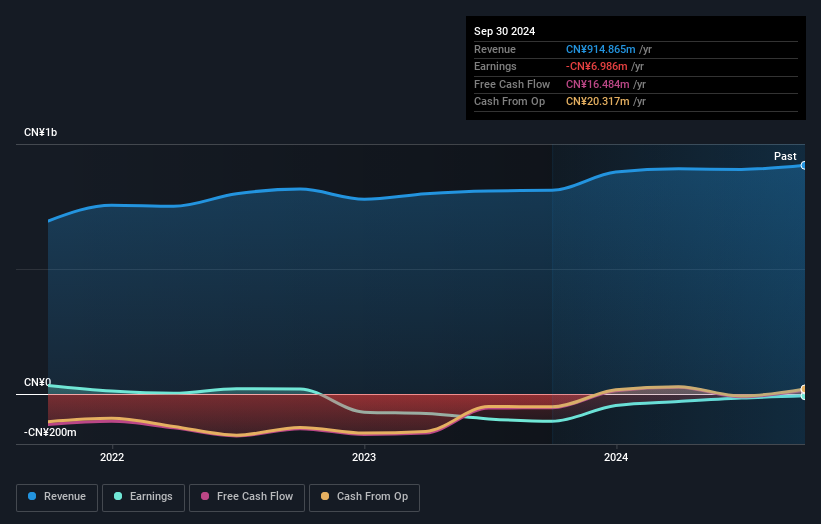The image size is (821, 524).
Task: Click the CN¥20.317m cash from op value
Action: coord(597,102)
